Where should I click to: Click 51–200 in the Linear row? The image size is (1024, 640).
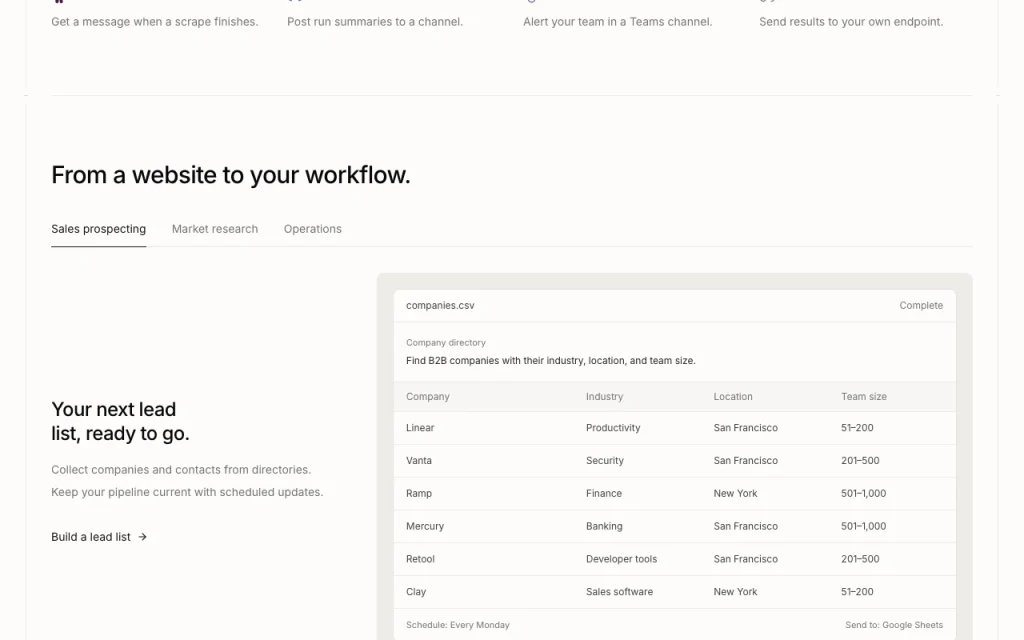[x=857, y=428]
